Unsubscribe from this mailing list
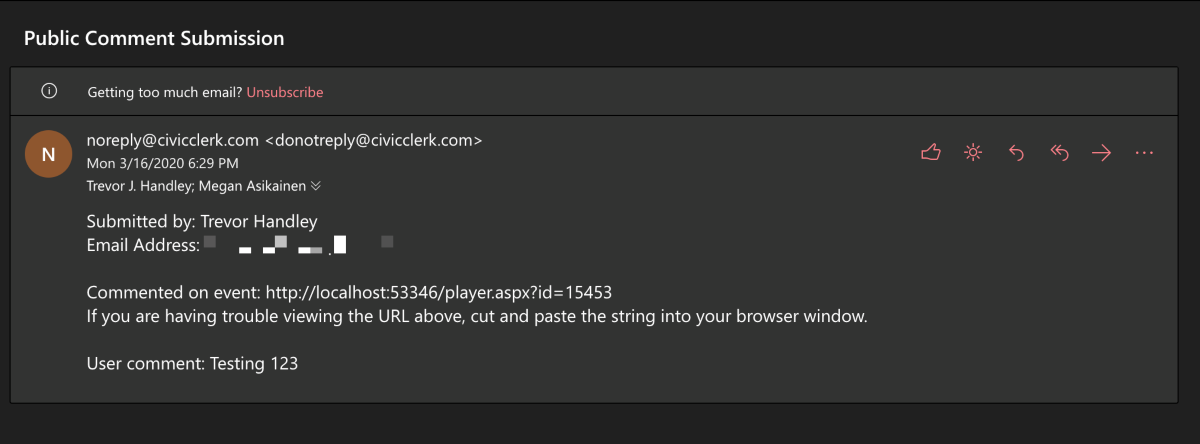Image resolution: width=1200 pixels, height=444 pixels. (x=285, y=92)
